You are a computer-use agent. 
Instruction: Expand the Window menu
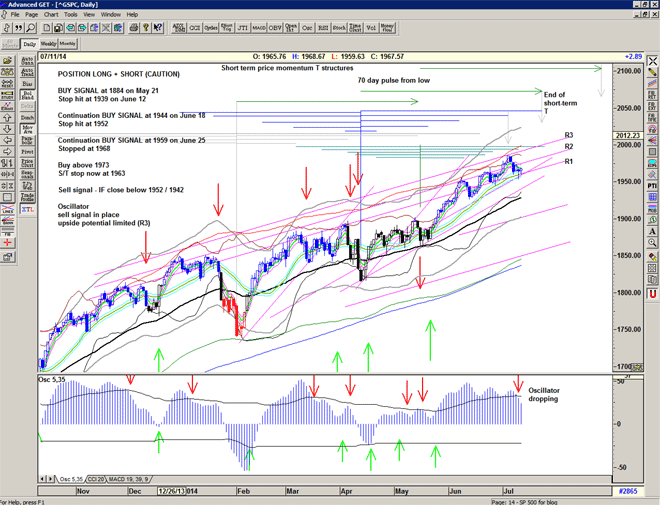click(110, 15)
